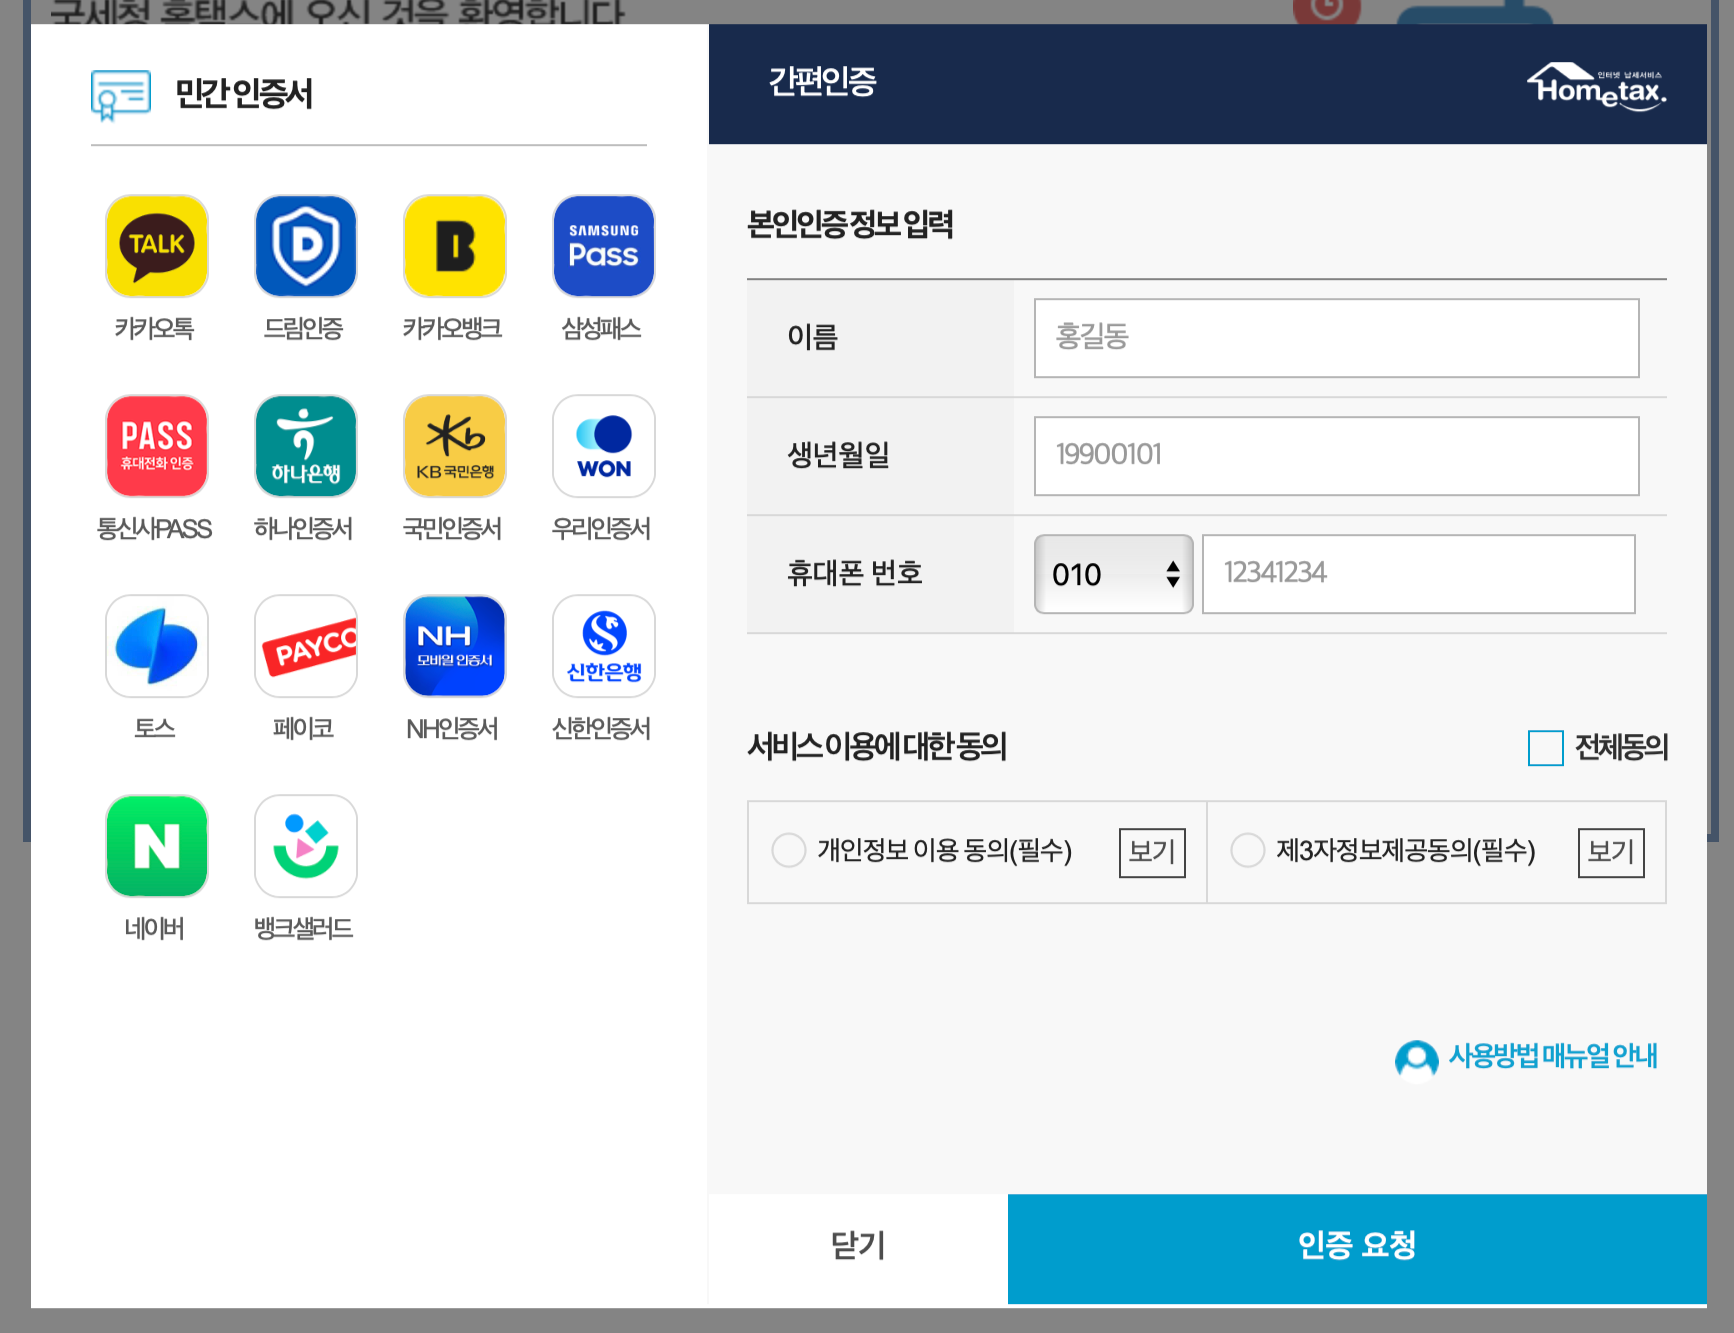The width and height of the screenshot is (1734, 1333).
Task: Choose the 드림인증 shield icon
Action: (306, 246)
